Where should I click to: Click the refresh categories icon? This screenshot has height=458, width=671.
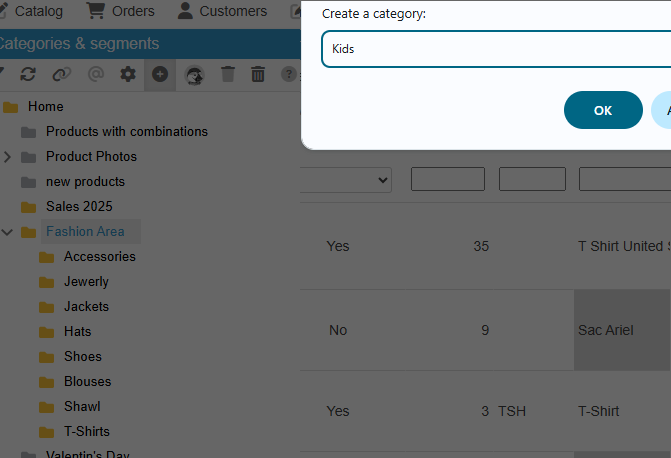[x=28, y=74]
